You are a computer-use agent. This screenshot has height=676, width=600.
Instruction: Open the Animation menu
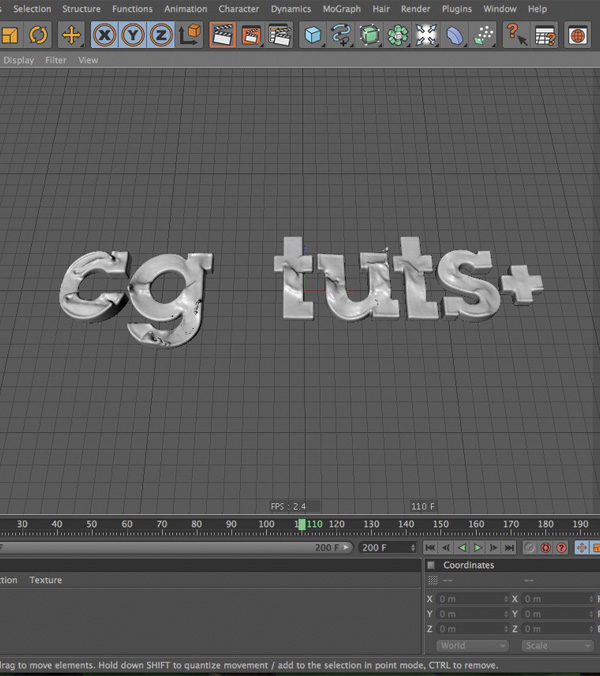click(x=185, y=9)
